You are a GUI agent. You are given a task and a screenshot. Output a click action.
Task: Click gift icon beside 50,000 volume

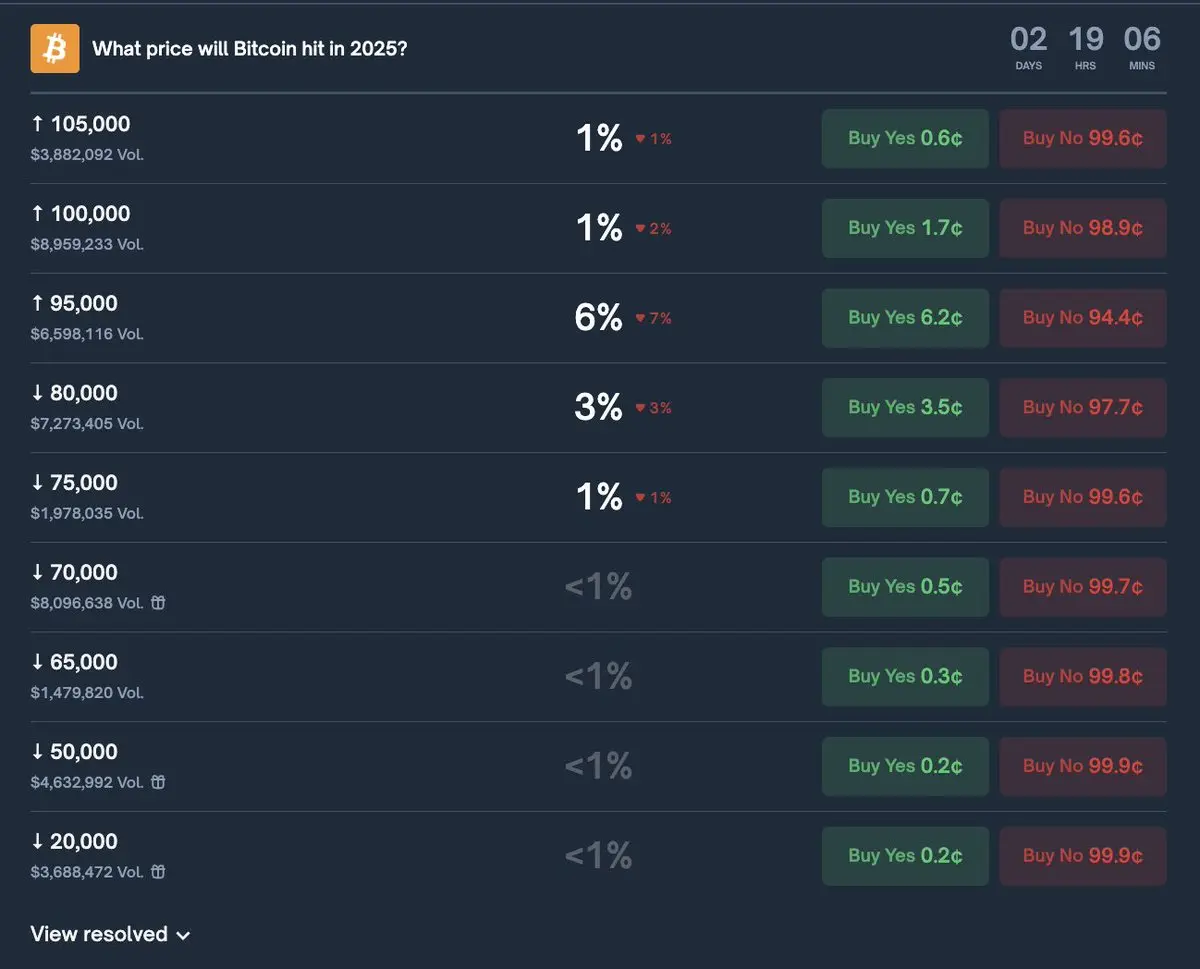coord(158,782)
